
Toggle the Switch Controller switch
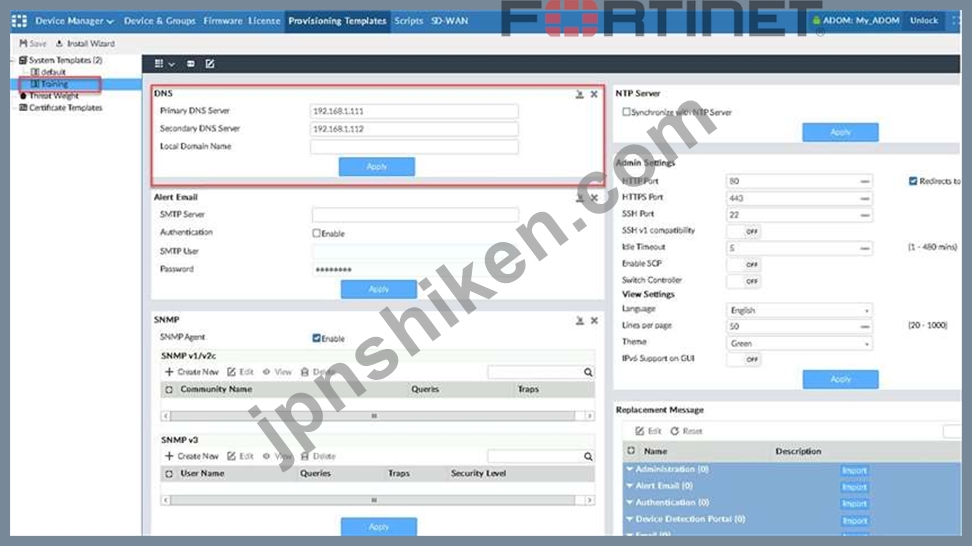tap(744, 281)
